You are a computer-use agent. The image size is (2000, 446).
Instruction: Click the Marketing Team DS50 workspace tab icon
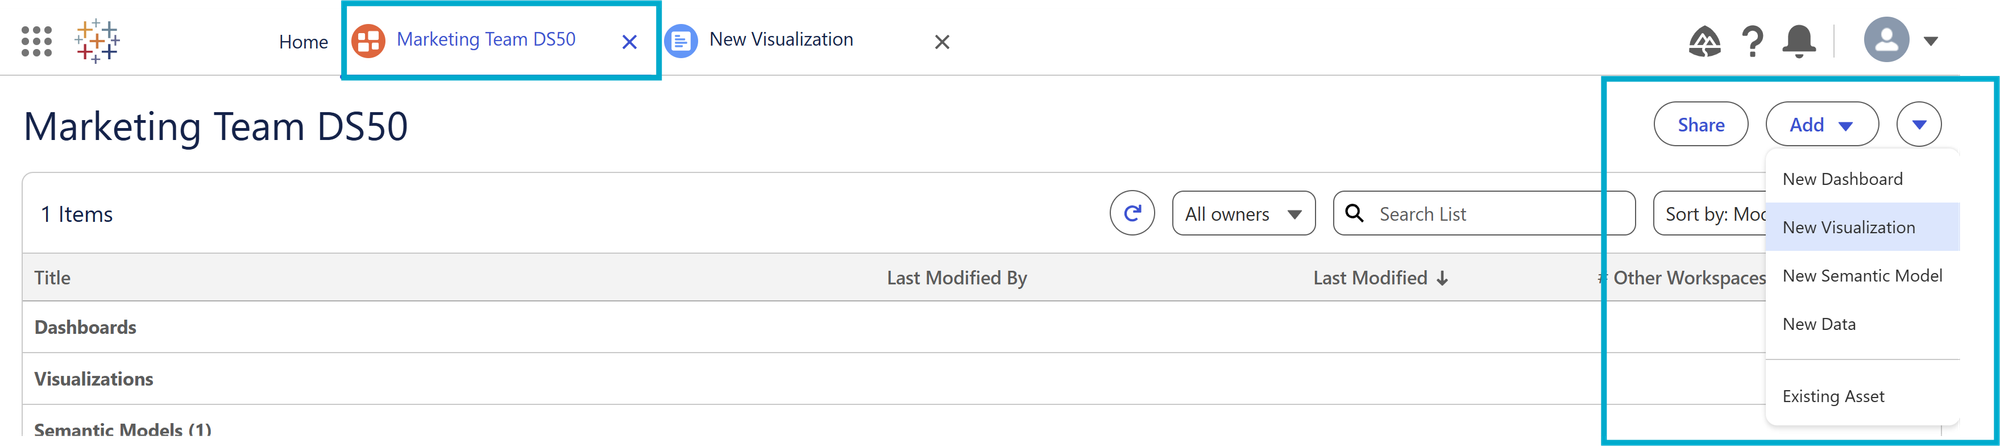pos(369,41)
